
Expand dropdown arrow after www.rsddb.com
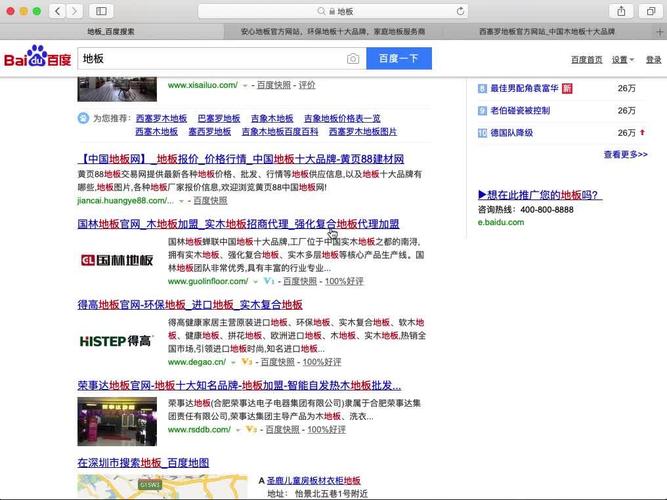(x=238, y=430)
